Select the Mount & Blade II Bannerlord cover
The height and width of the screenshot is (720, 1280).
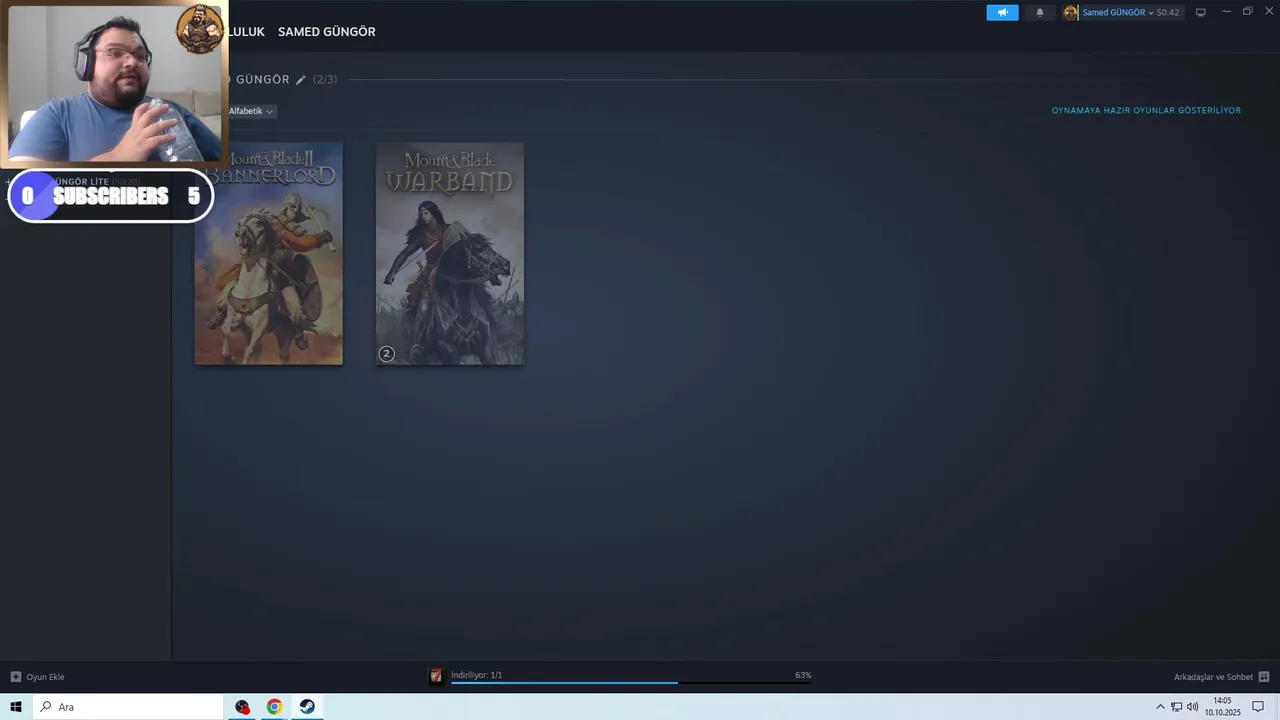[x=268, y=254]
